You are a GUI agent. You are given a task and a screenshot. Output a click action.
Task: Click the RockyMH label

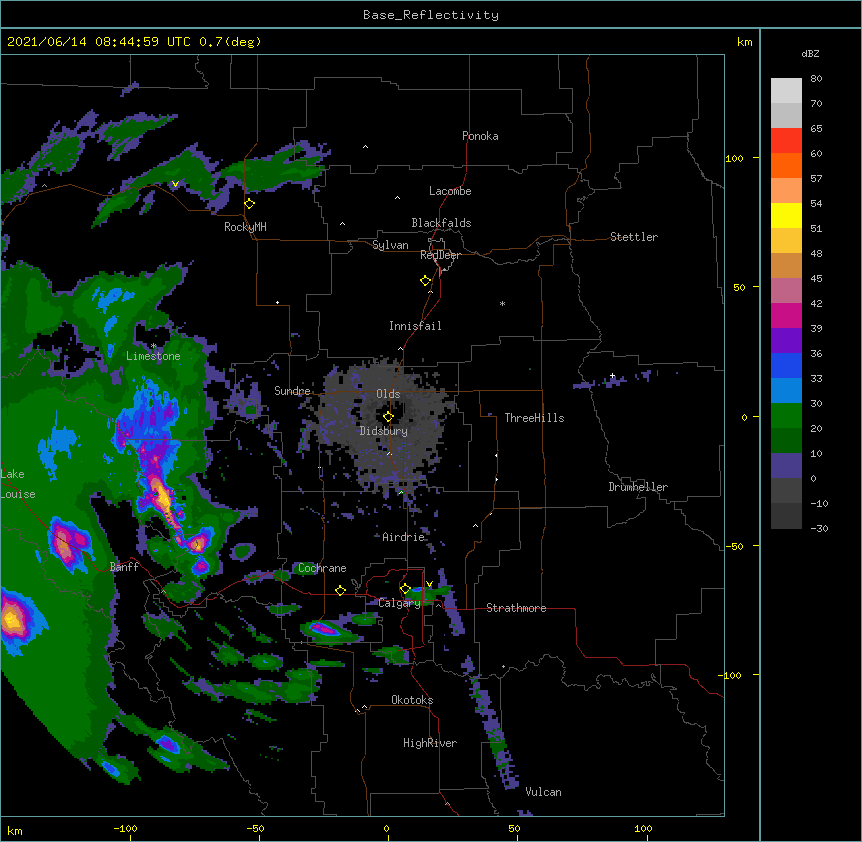245,227
